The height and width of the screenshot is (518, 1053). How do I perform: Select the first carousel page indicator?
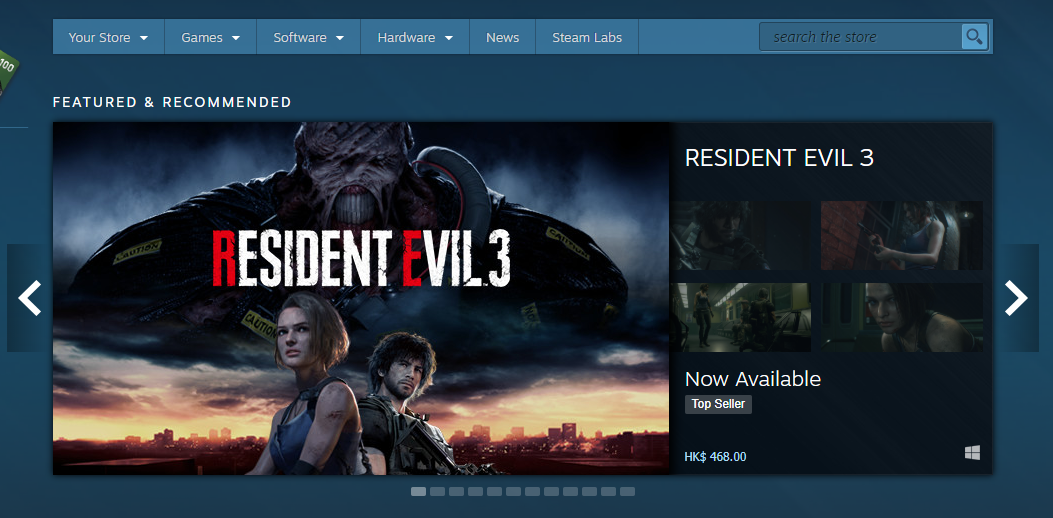418,492
